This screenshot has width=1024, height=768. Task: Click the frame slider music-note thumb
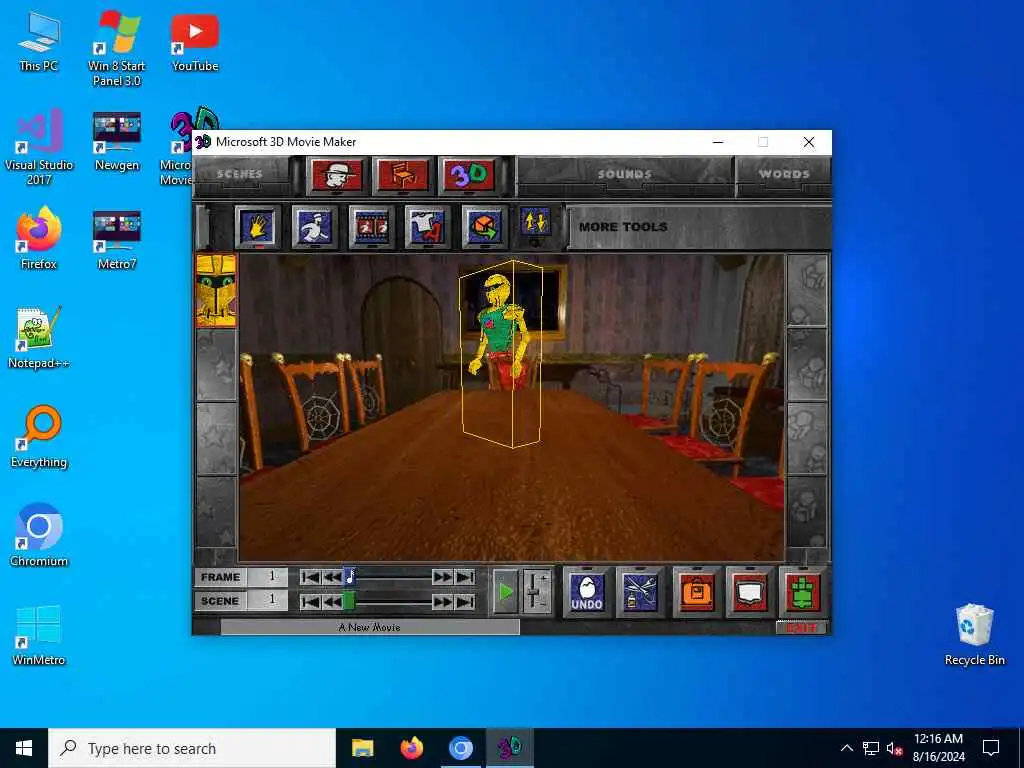click(x=349, y=577)
